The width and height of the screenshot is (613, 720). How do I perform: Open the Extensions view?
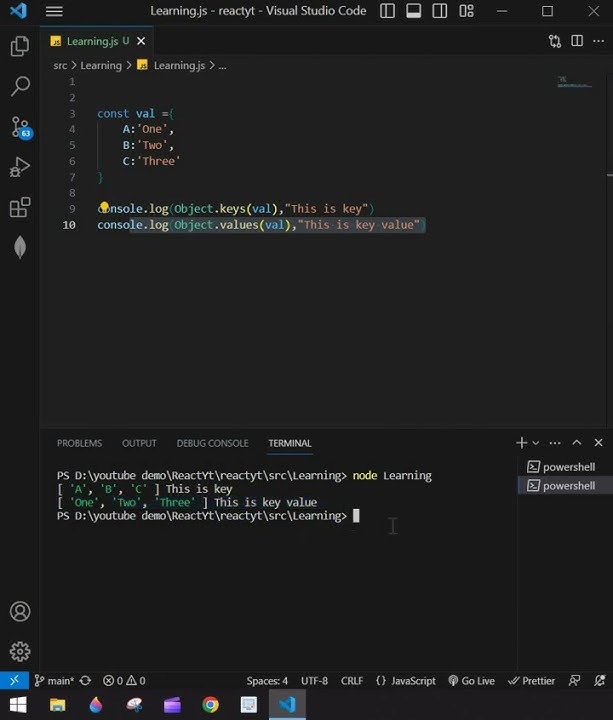tap(19, 208)
